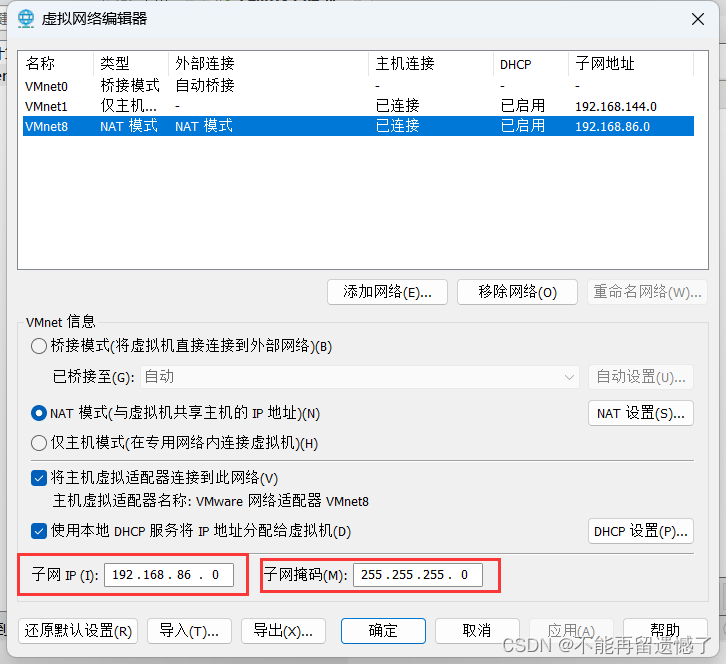Click the 自动设置(U)... button
726x664 pixels.
click(641, 377)
